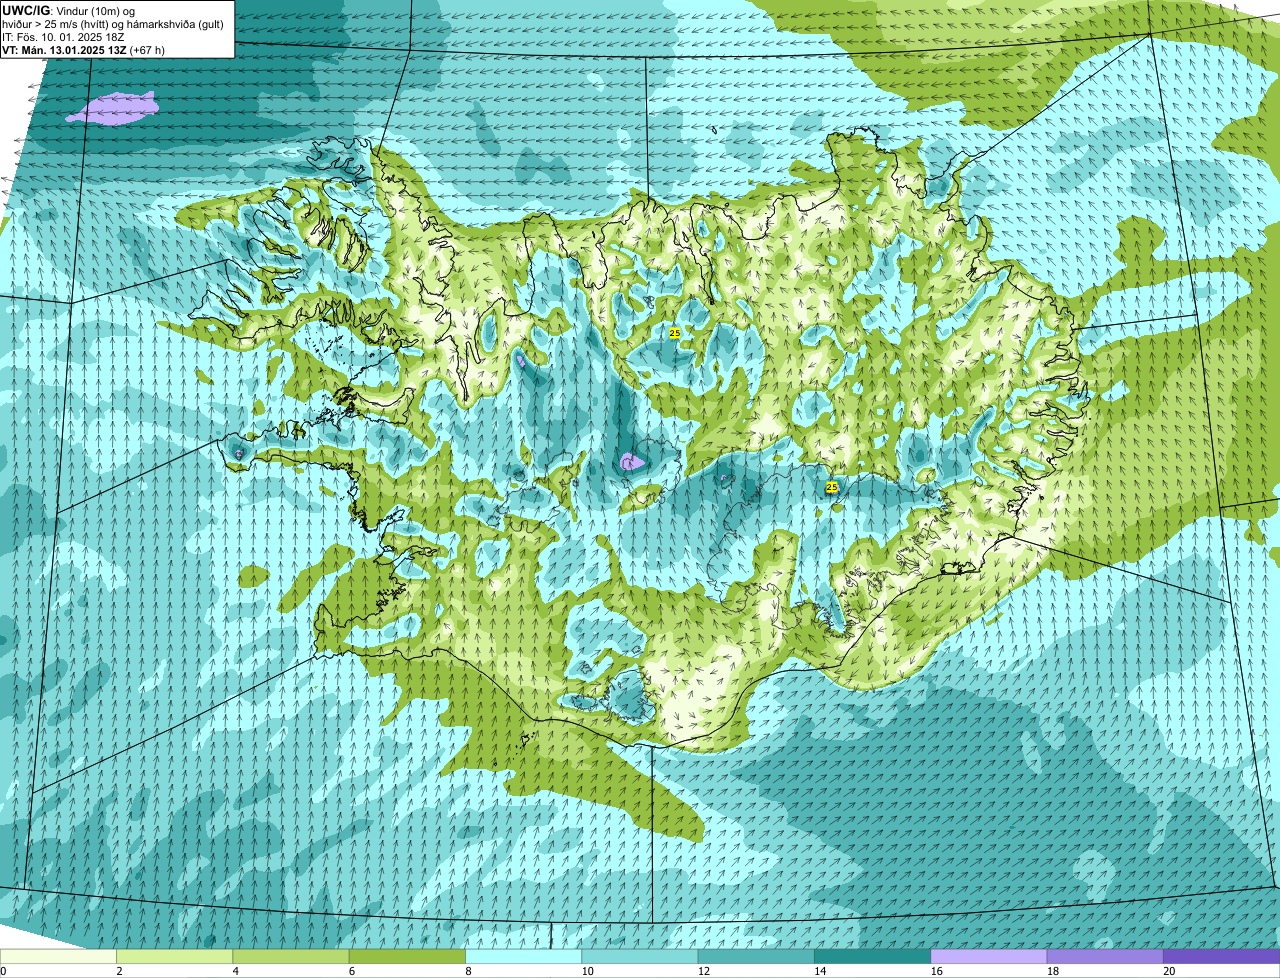Select the 2–4 m/s light green swatch
Image resolution: width=1280 pixels, height=978 pixels.
tap(174, 957)
